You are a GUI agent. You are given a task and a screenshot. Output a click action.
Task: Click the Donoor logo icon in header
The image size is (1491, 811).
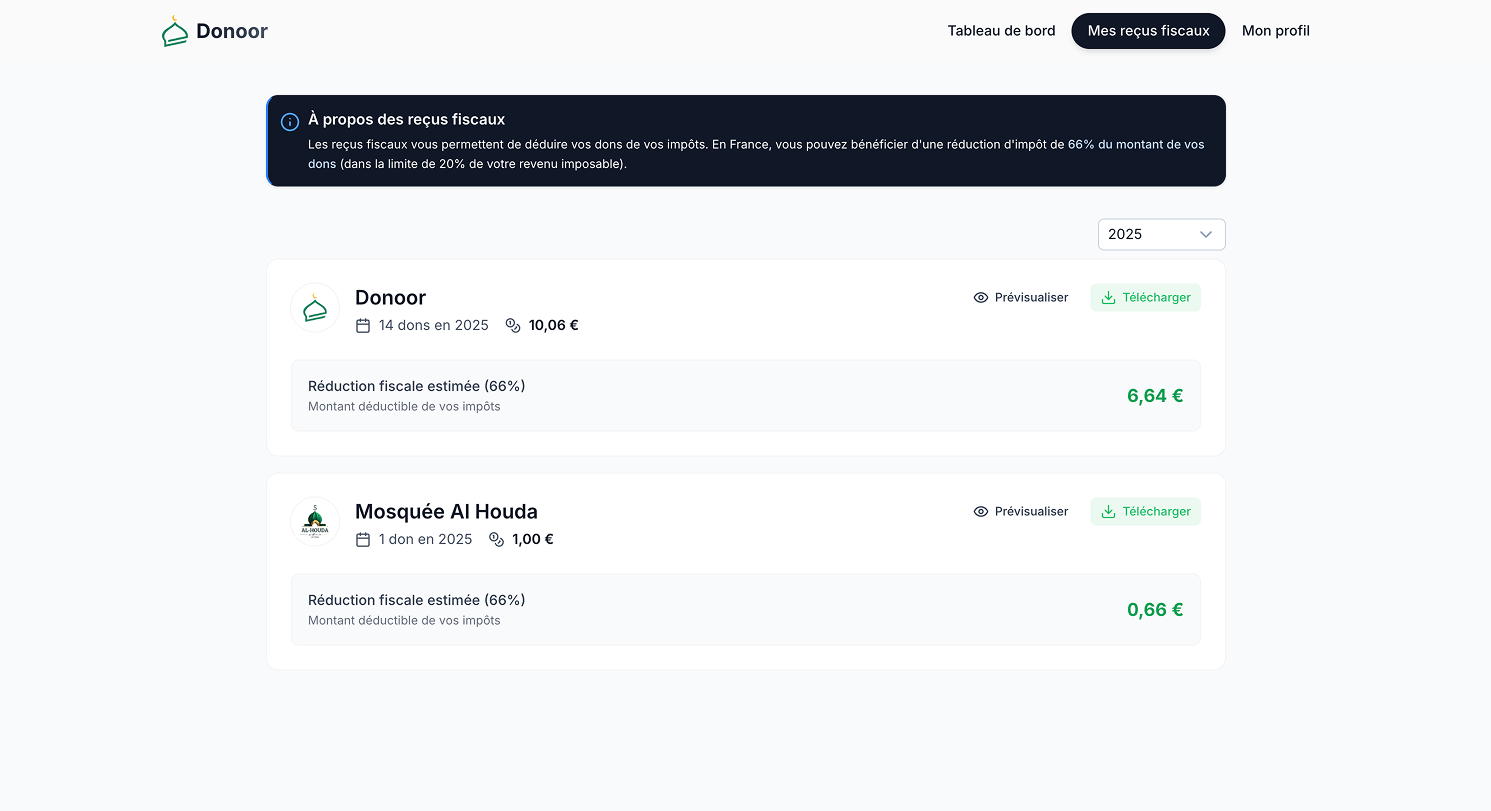175,32
